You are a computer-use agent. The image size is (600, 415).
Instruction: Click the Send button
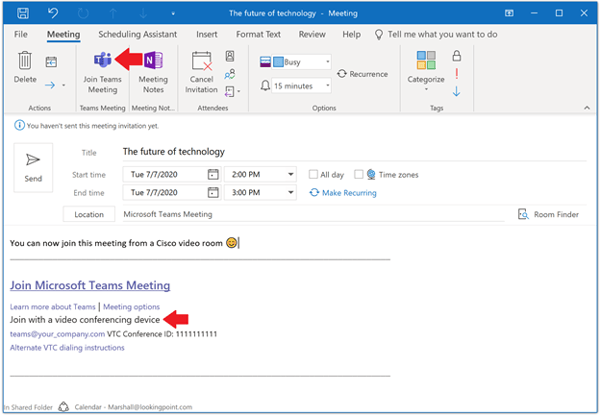(x=33, y=168)
